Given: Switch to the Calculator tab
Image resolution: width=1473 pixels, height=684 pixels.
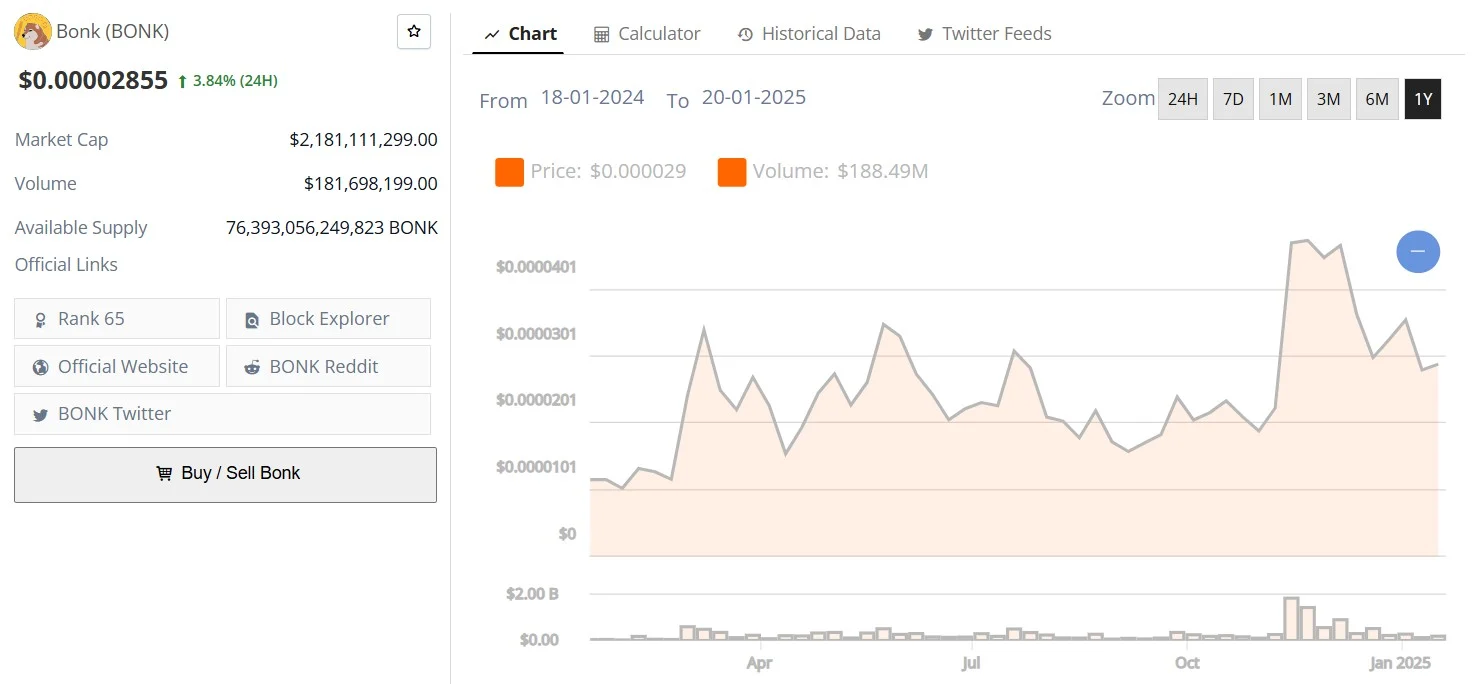Looking at the screenshot, I should pos(647,33).
